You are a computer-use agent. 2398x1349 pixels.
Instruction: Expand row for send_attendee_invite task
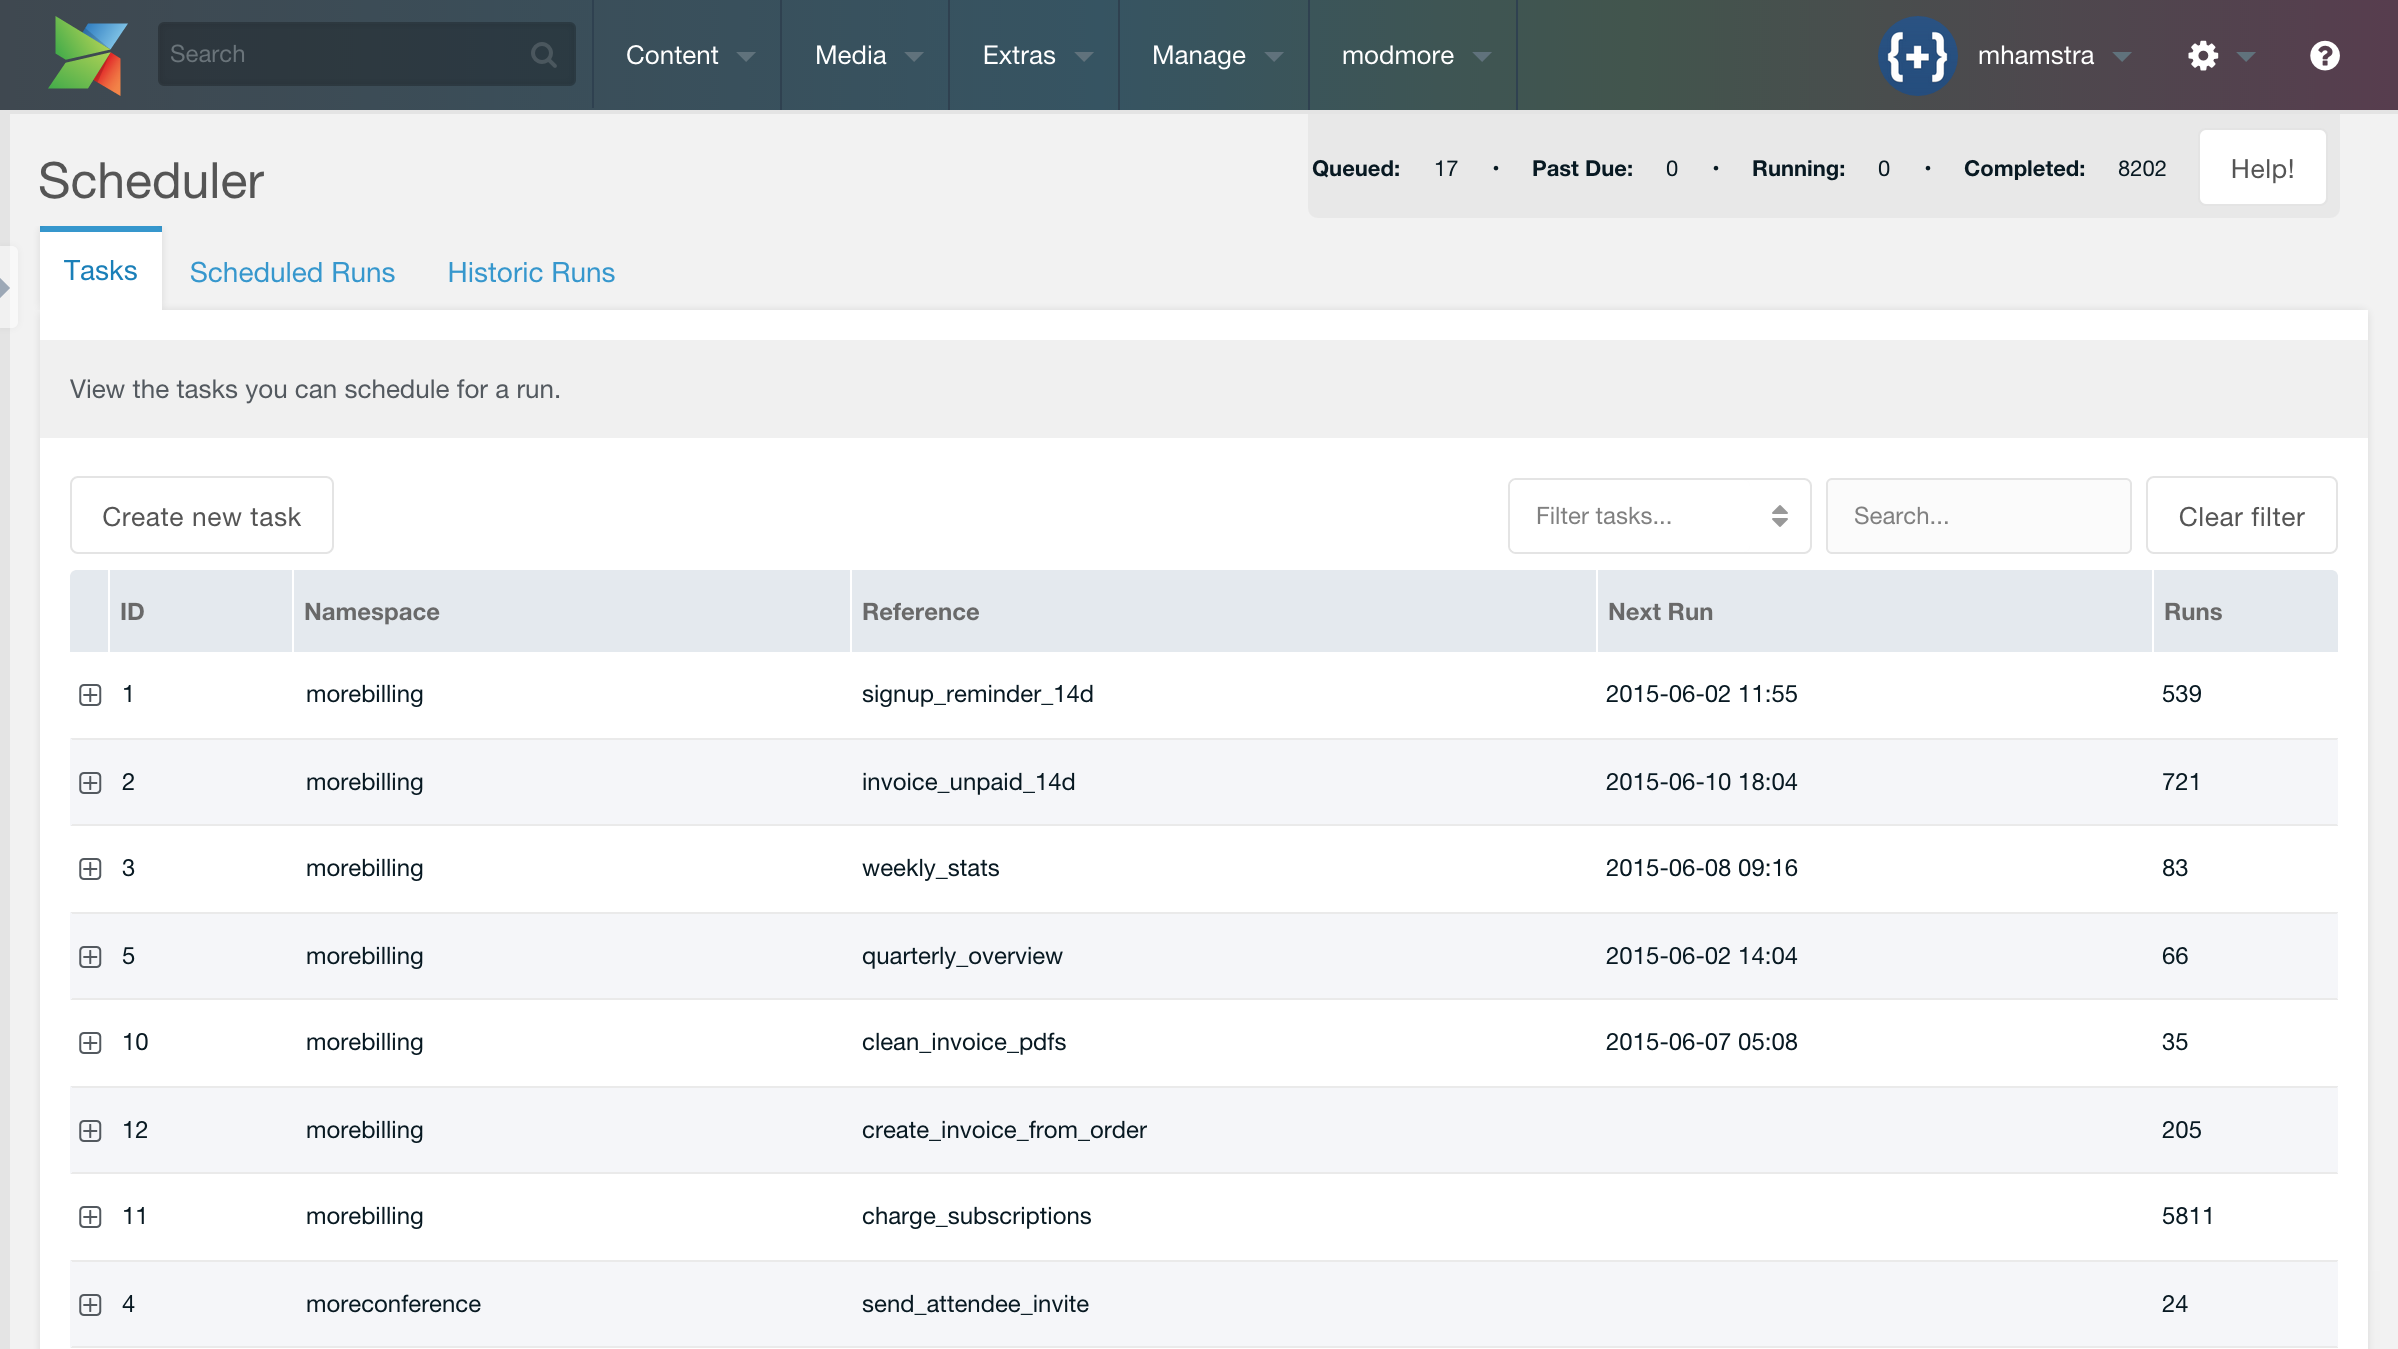tap(90, 1304)
